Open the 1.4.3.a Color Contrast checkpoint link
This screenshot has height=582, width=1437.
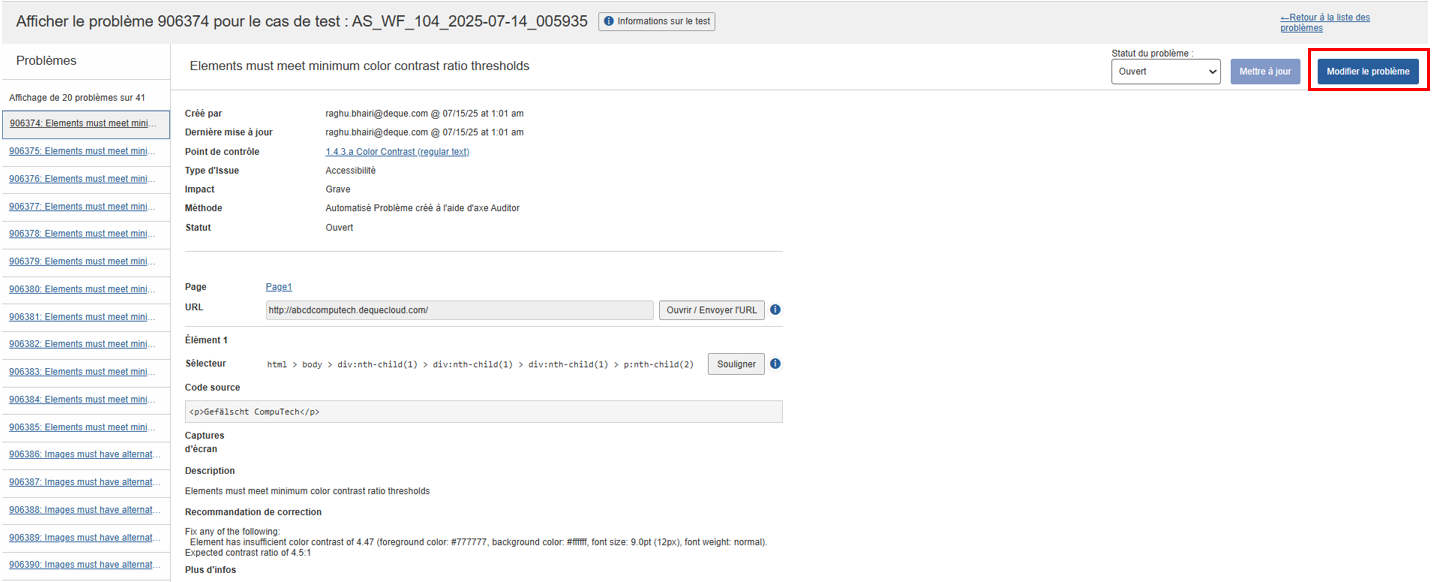(x=397, y=152)
